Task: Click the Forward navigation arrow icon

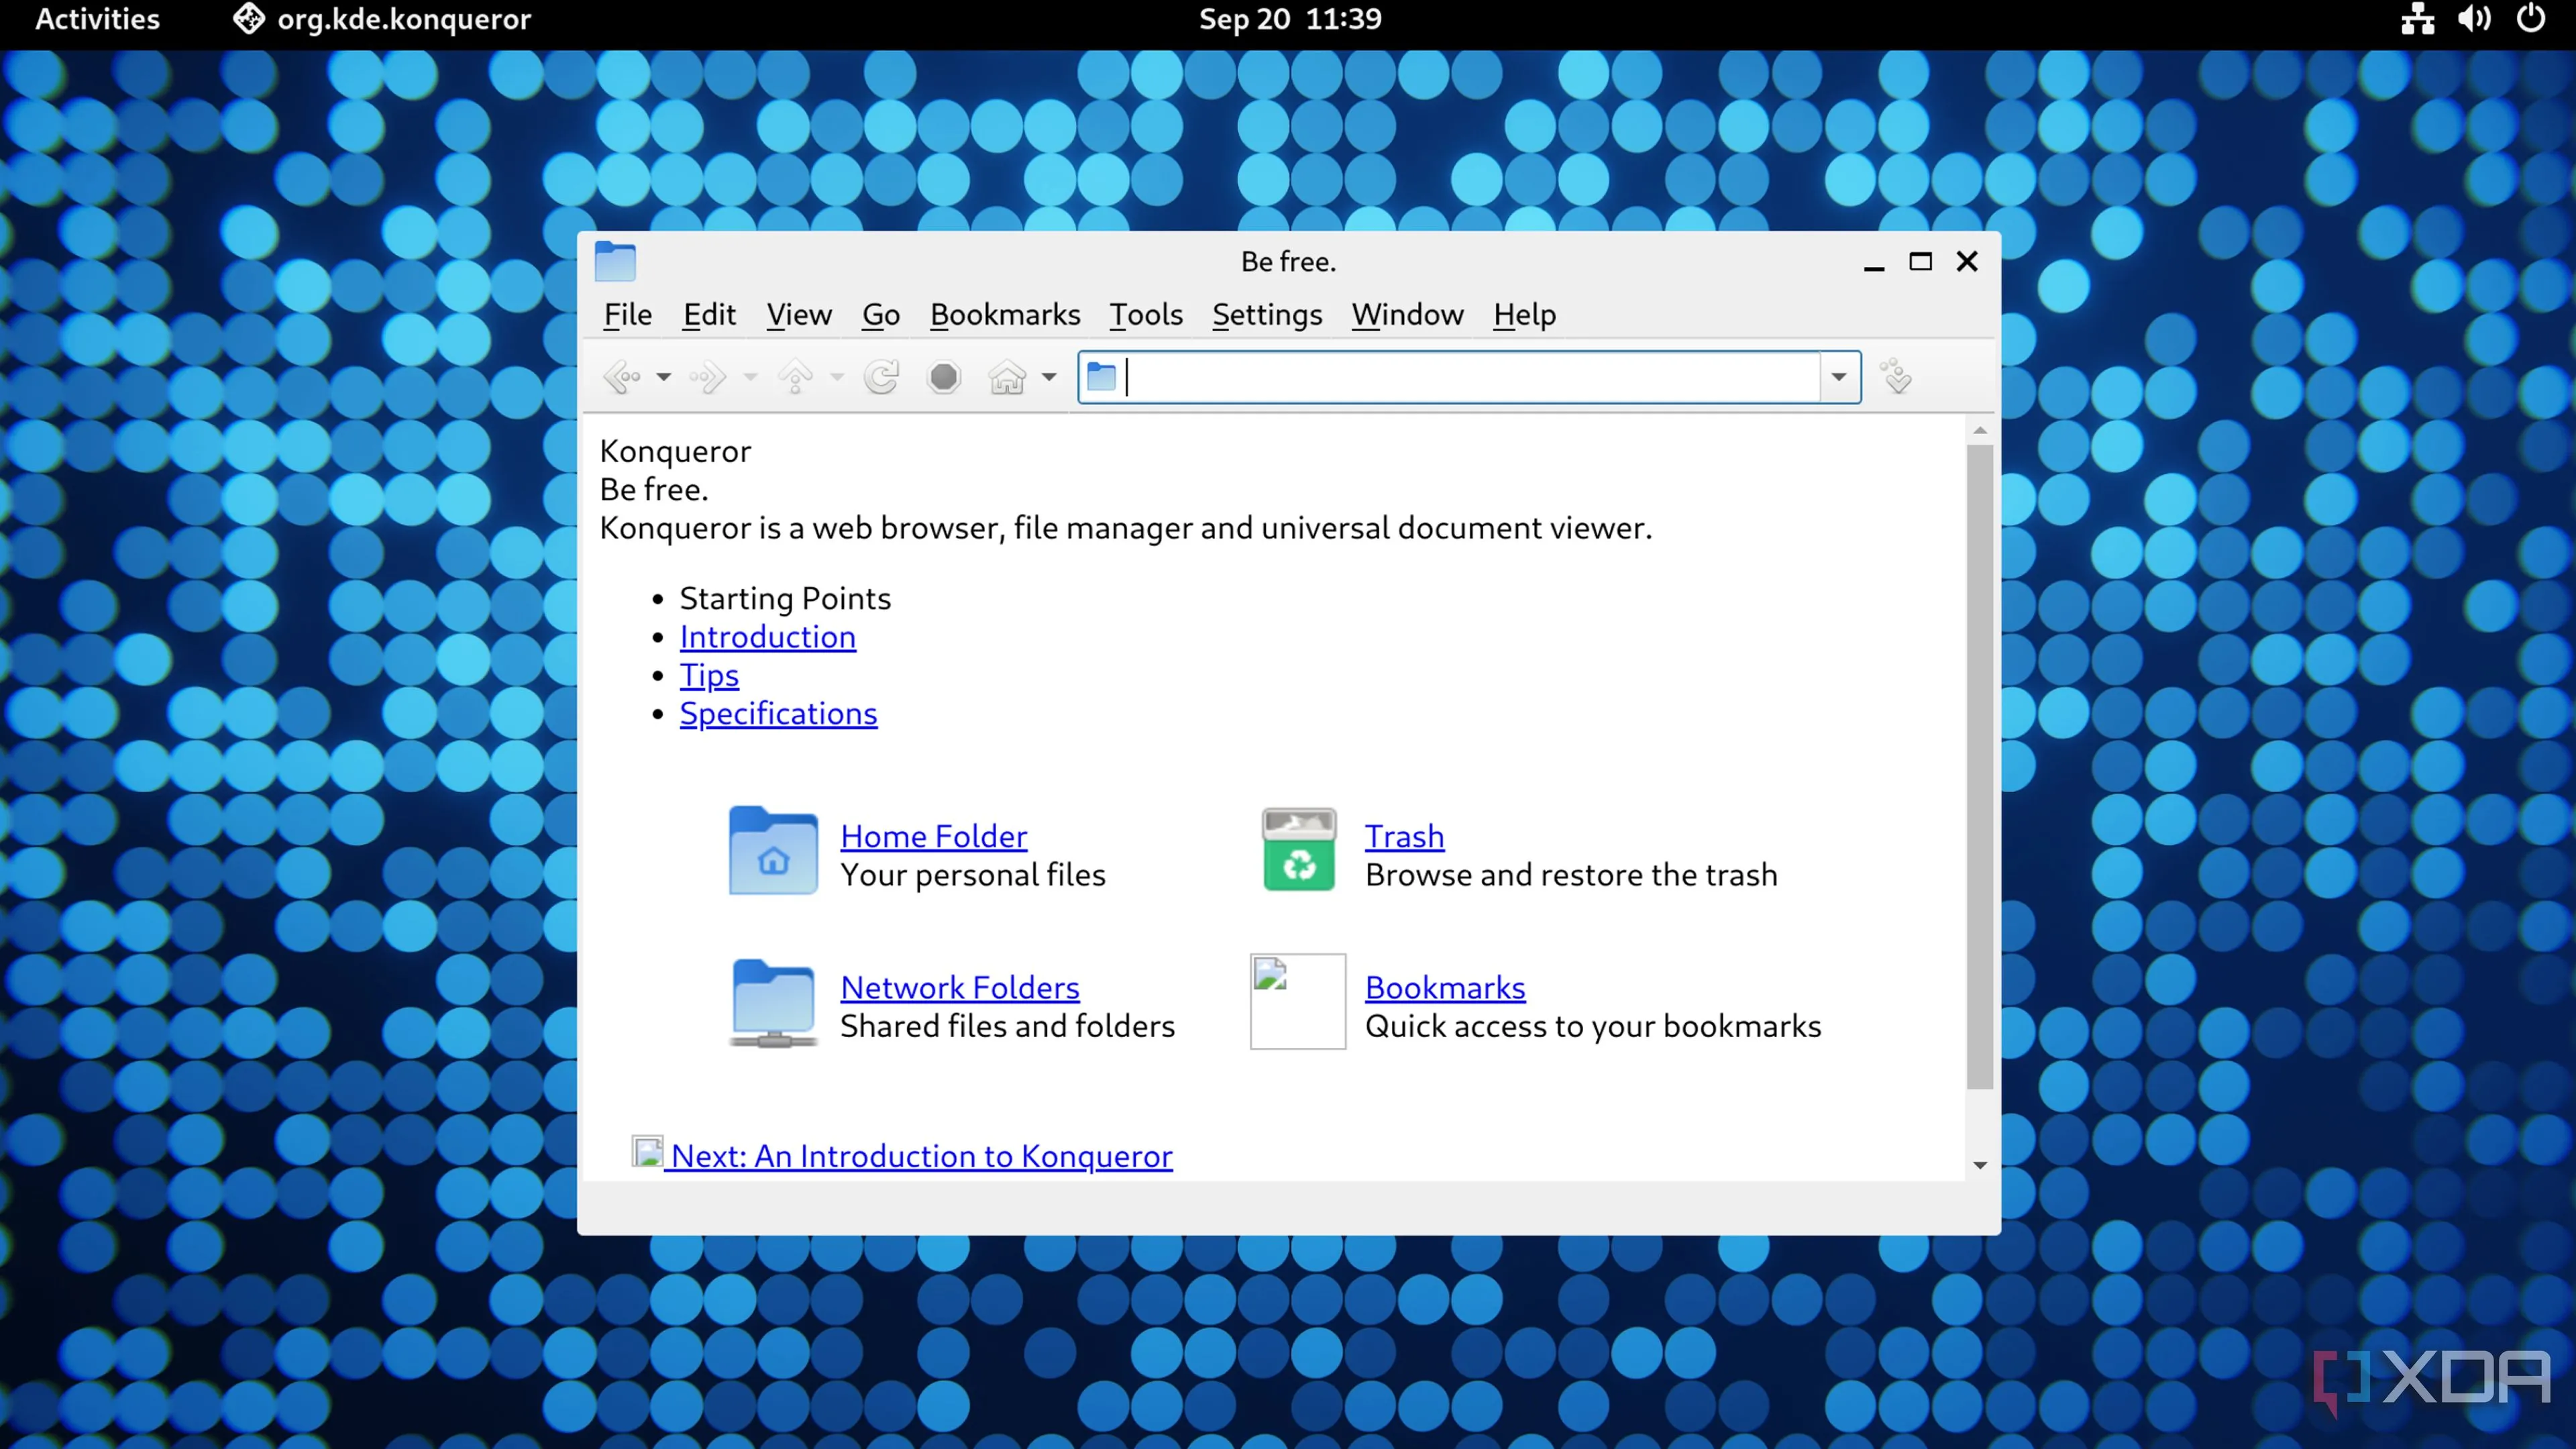Action: 708,377
